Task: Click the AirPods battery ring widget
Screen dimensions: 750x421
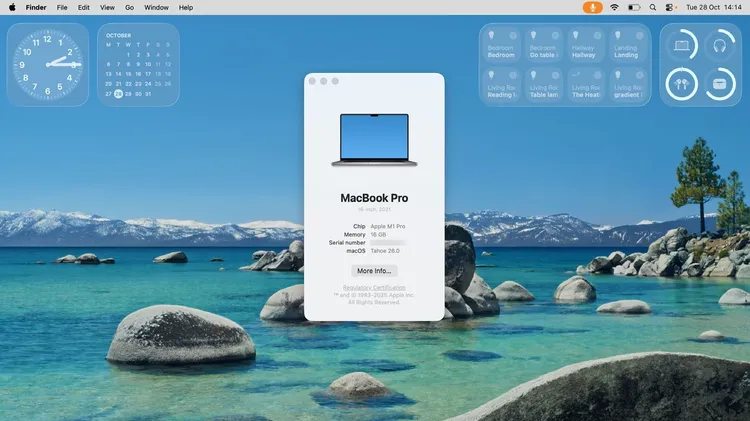Action: (x=682, y=83)
